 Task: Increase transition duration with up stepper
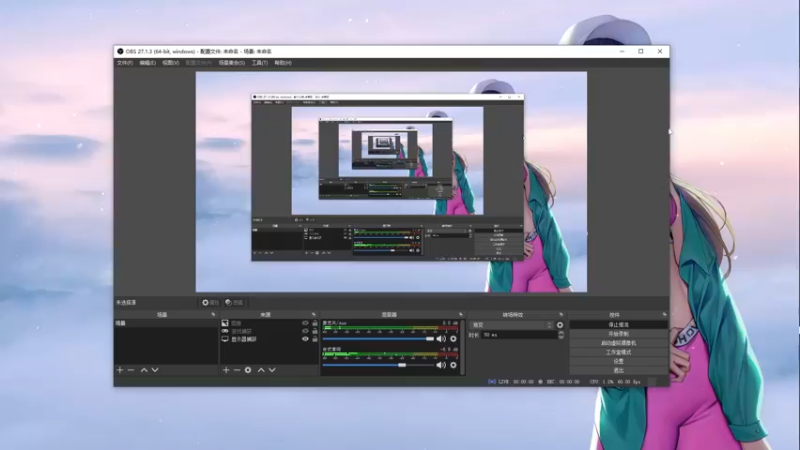coord(561,333)
